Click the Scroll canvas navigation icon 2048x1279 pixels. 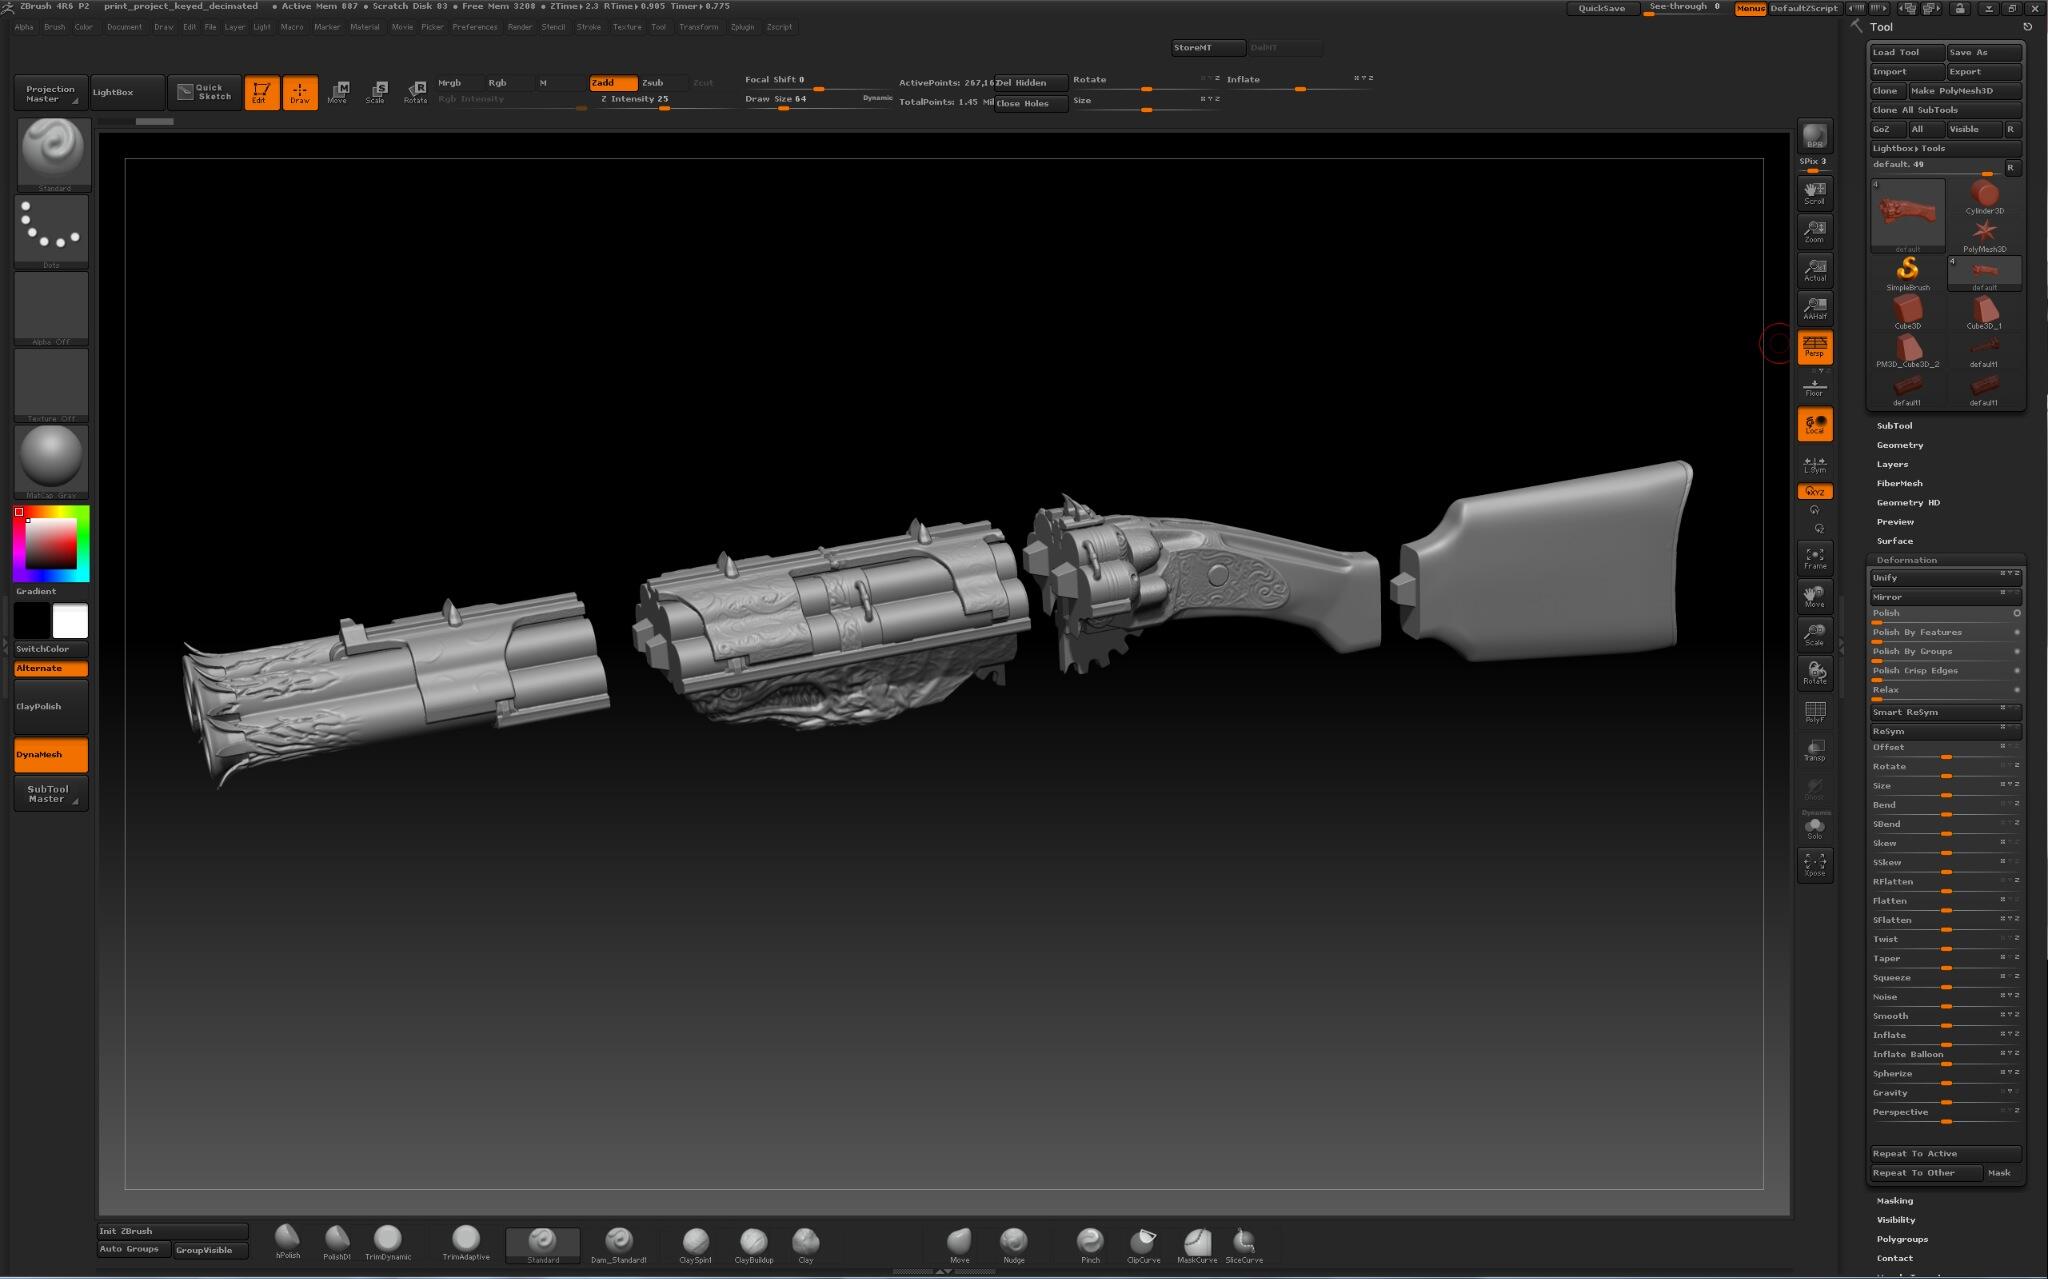coord(1815,193)
